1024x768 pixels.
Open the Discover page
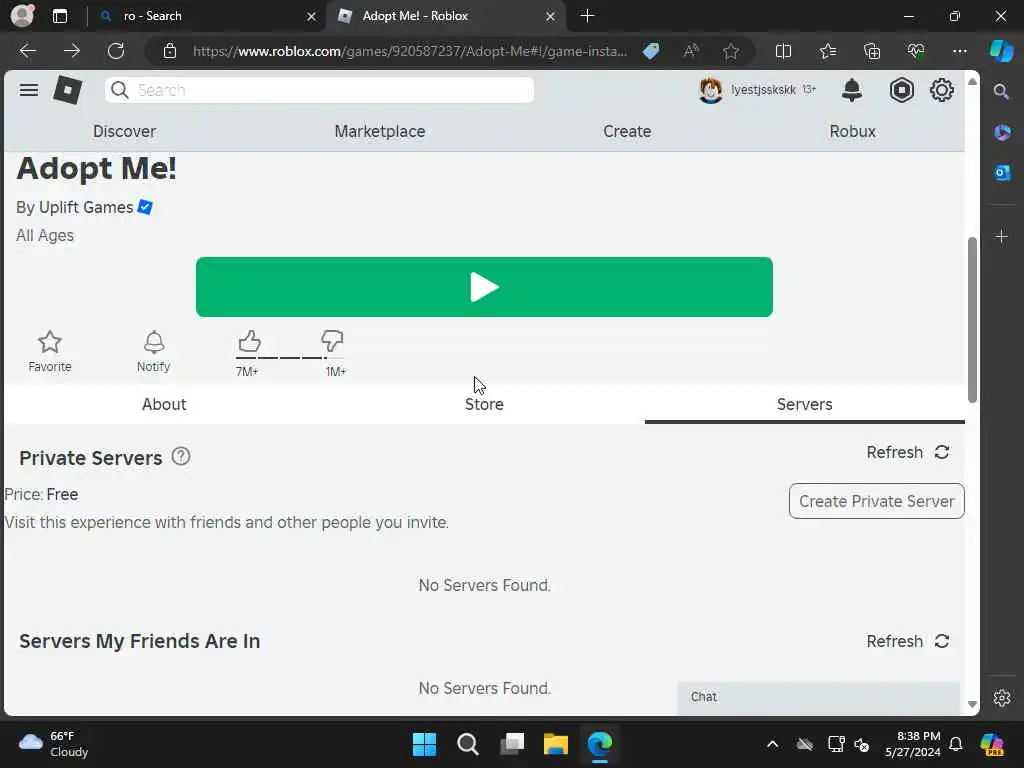(x=124, y=131)
